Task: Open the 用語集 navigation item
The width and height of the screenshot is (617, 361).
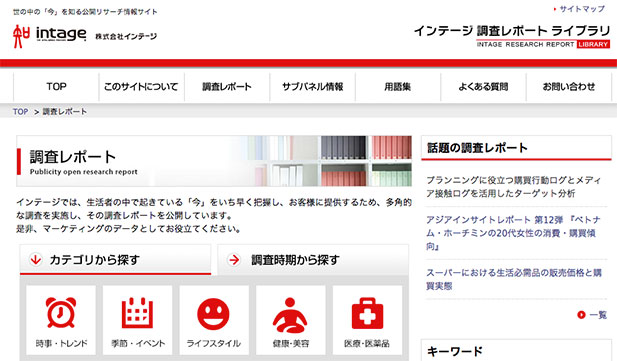Action: 398,87
